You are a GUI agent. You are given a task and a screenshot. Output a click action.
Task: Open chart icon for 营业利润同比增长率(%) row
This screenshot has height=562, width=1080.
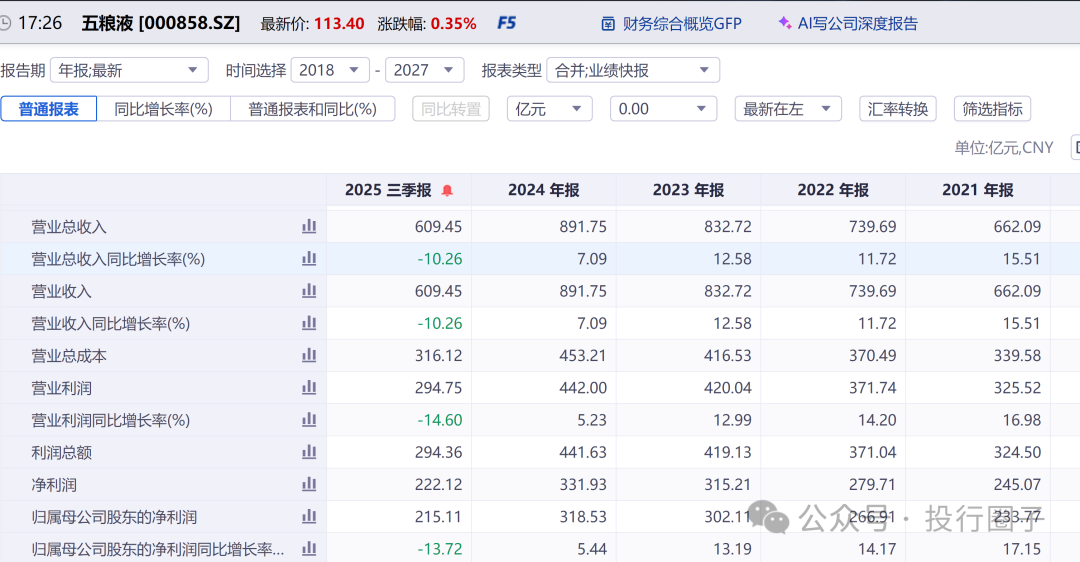click(309, 420)
